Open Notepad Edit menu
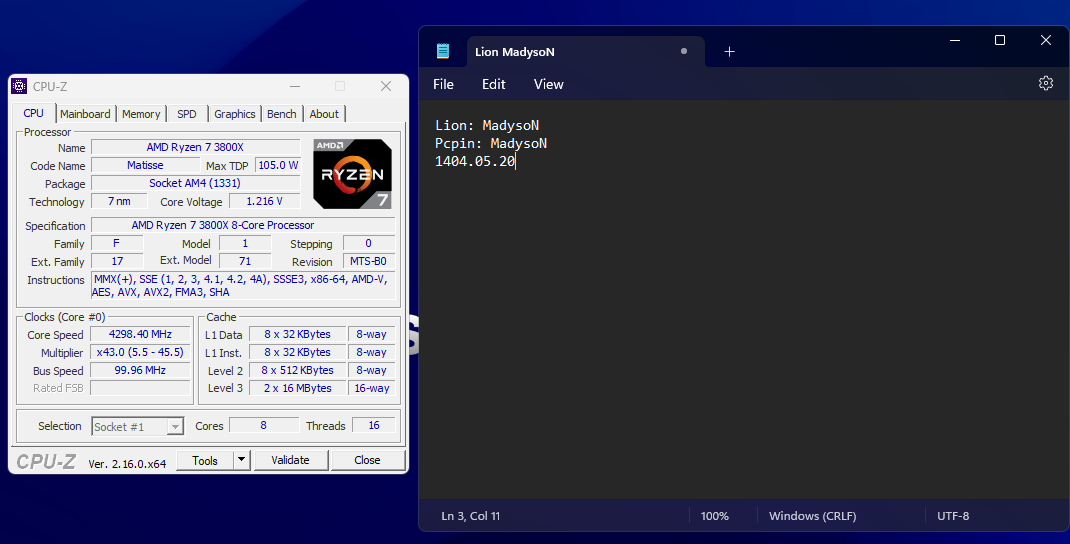Screen dimensions: 1070x544 [x=493, y=84]
